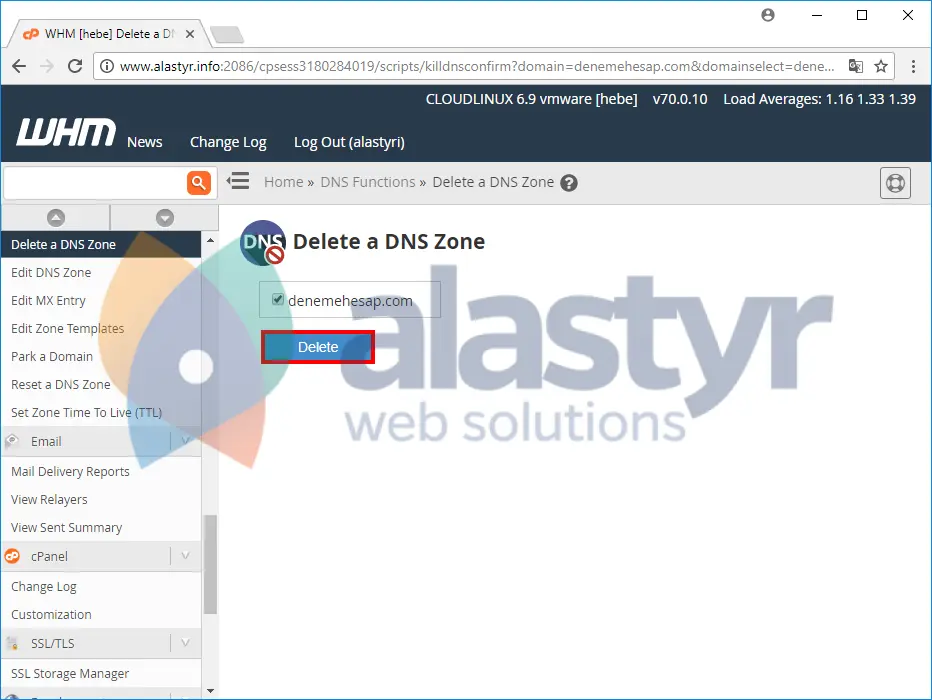Click the browser forward arrow
This screenshot has width=932, height=700.
pyautogui.click(x=47, y=66)
